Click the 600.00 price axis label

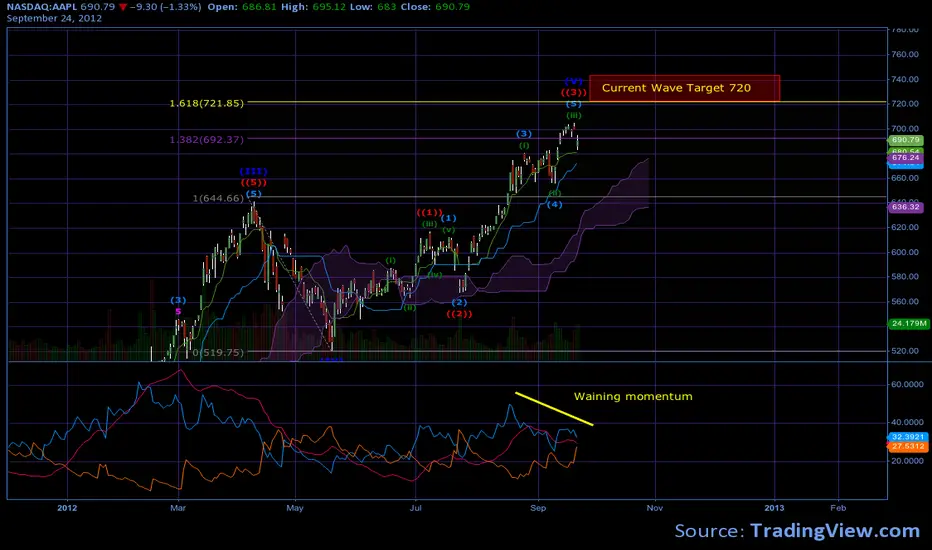coord(905,252)
